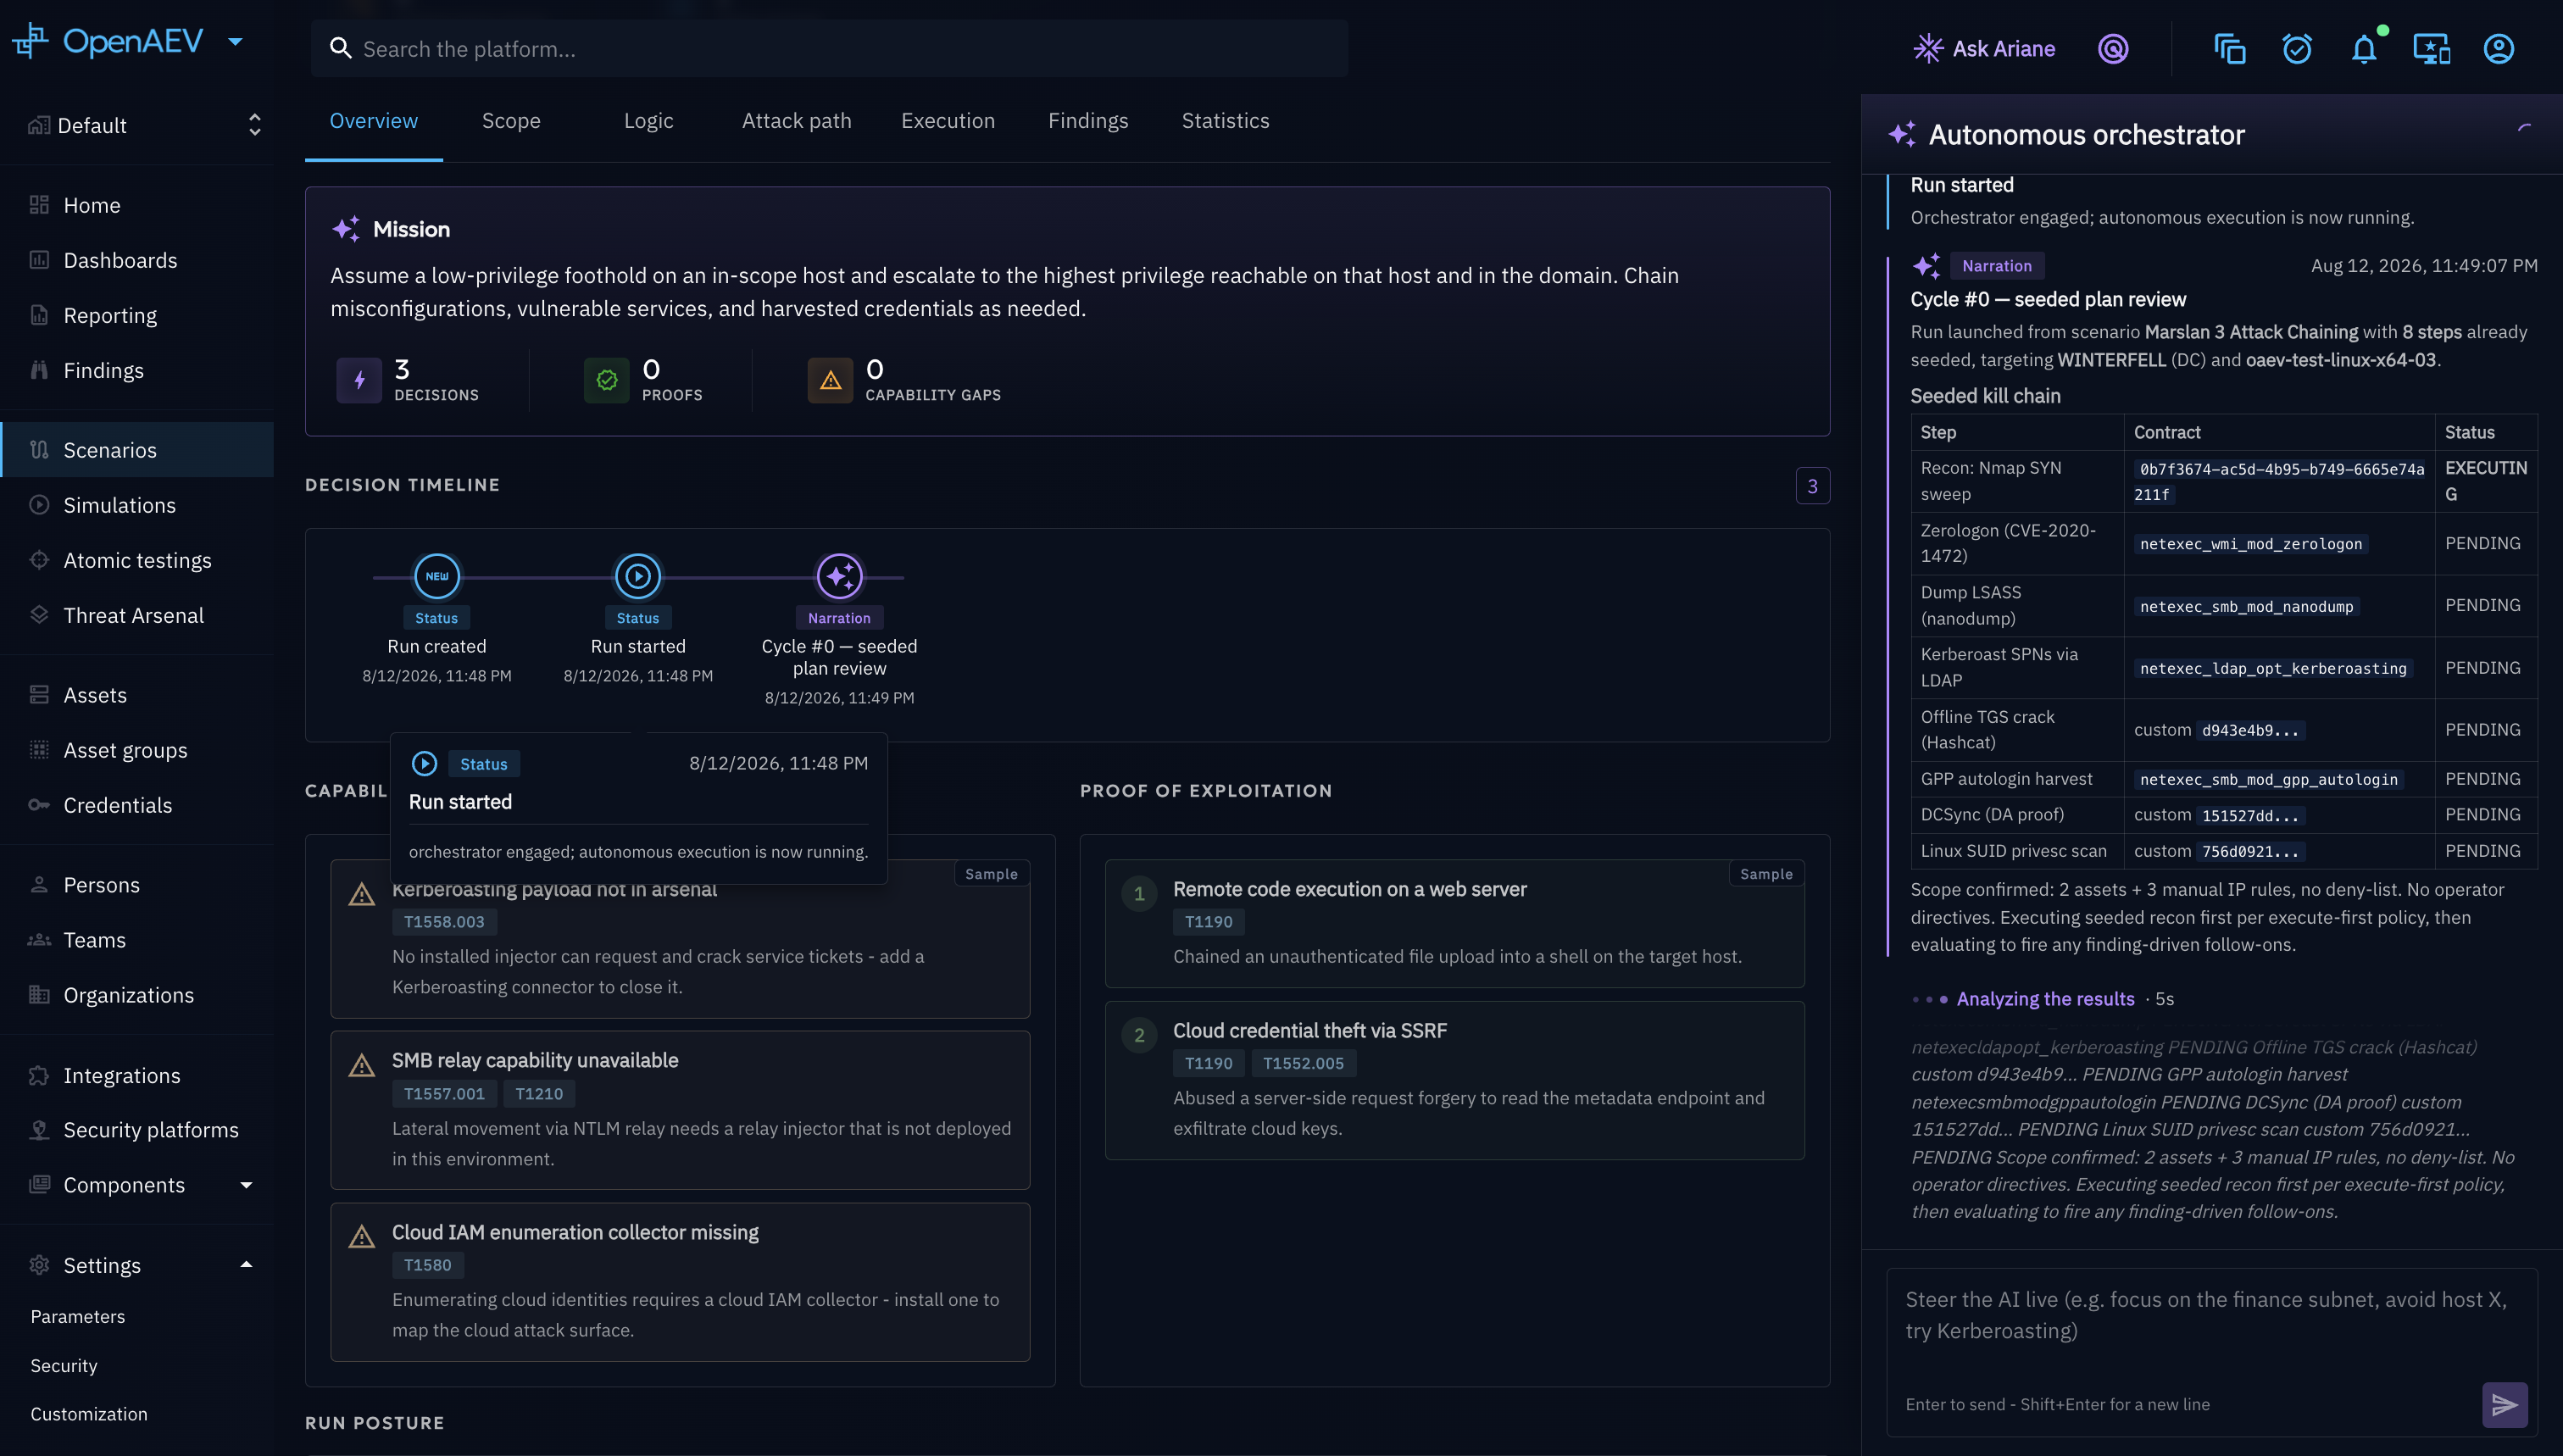Open Integrations from sidebar
Image resolution: width=2563 pixels, height=1456 pixels.
point(137,1075)
